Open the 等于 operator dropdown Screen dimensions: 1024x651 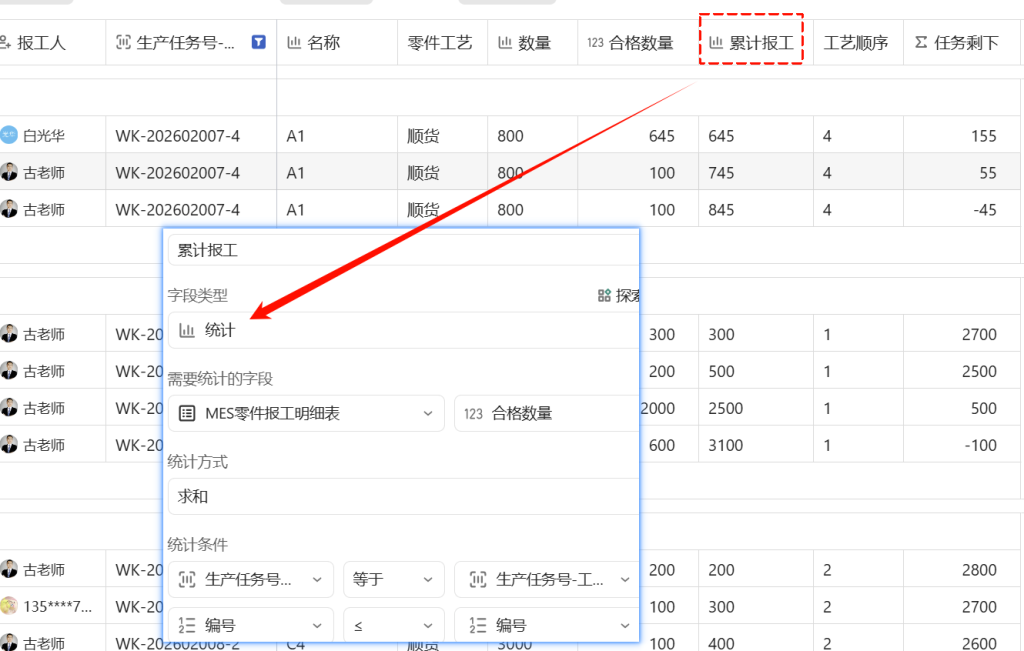394,579
